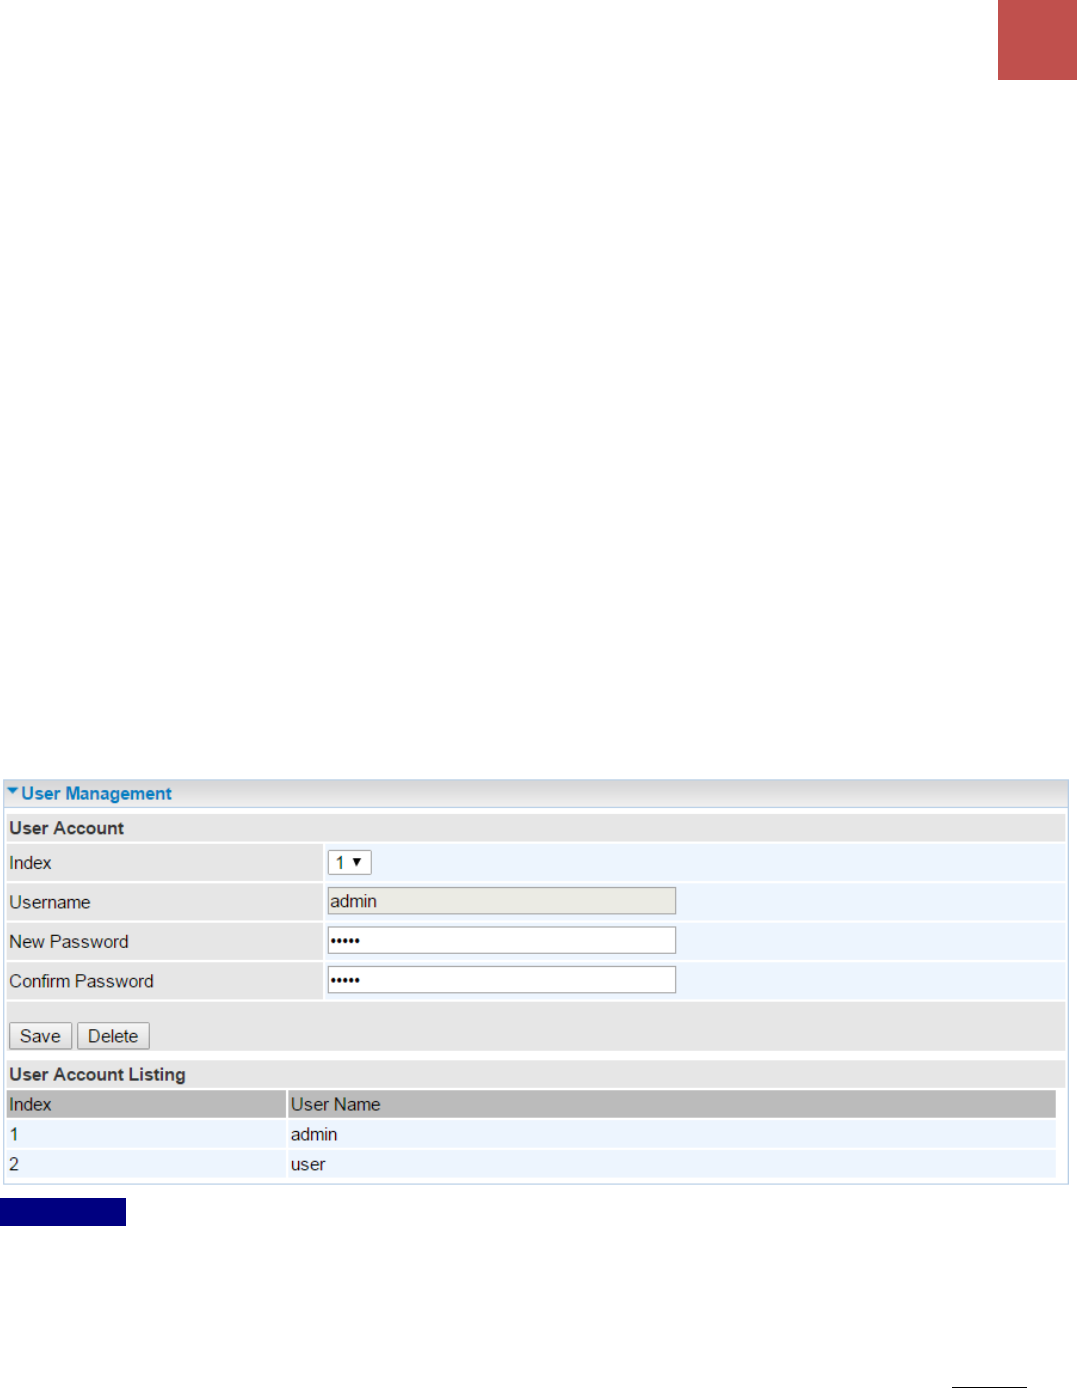The image size is (1077, 1388).
Task: Click the User Account Listing heading
Action: 97,1074
